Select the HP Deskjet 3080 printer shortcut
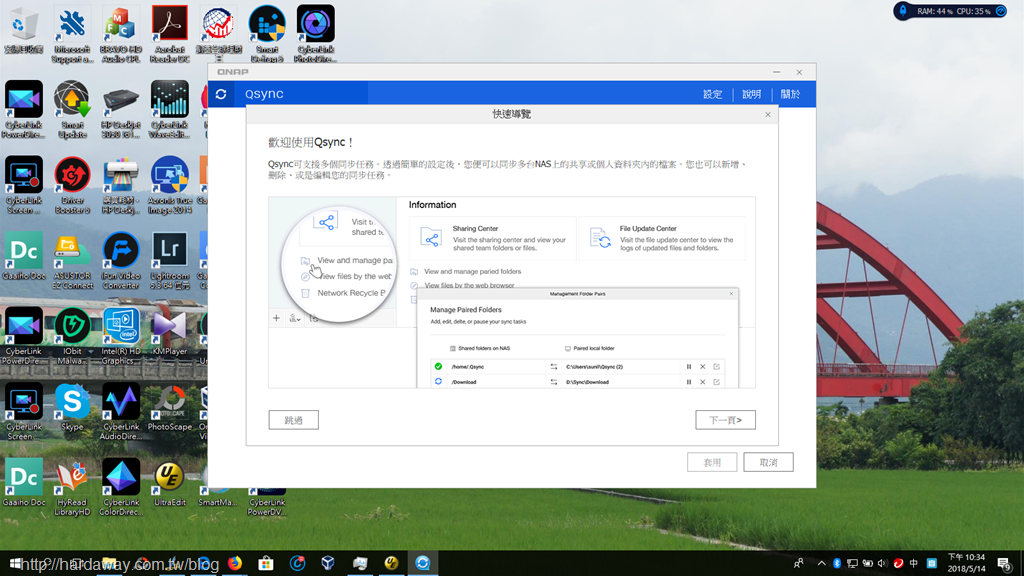The width and height of the screenshot is (1024, 576). pos(121,109)
